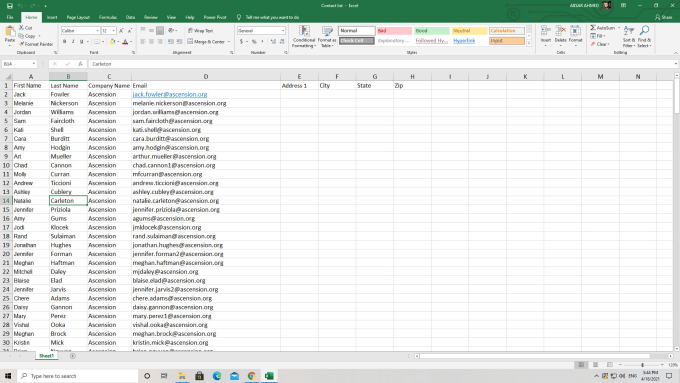Open Find & Select magnifier
The image size is (680, 383).
click(x=644, y=36)
